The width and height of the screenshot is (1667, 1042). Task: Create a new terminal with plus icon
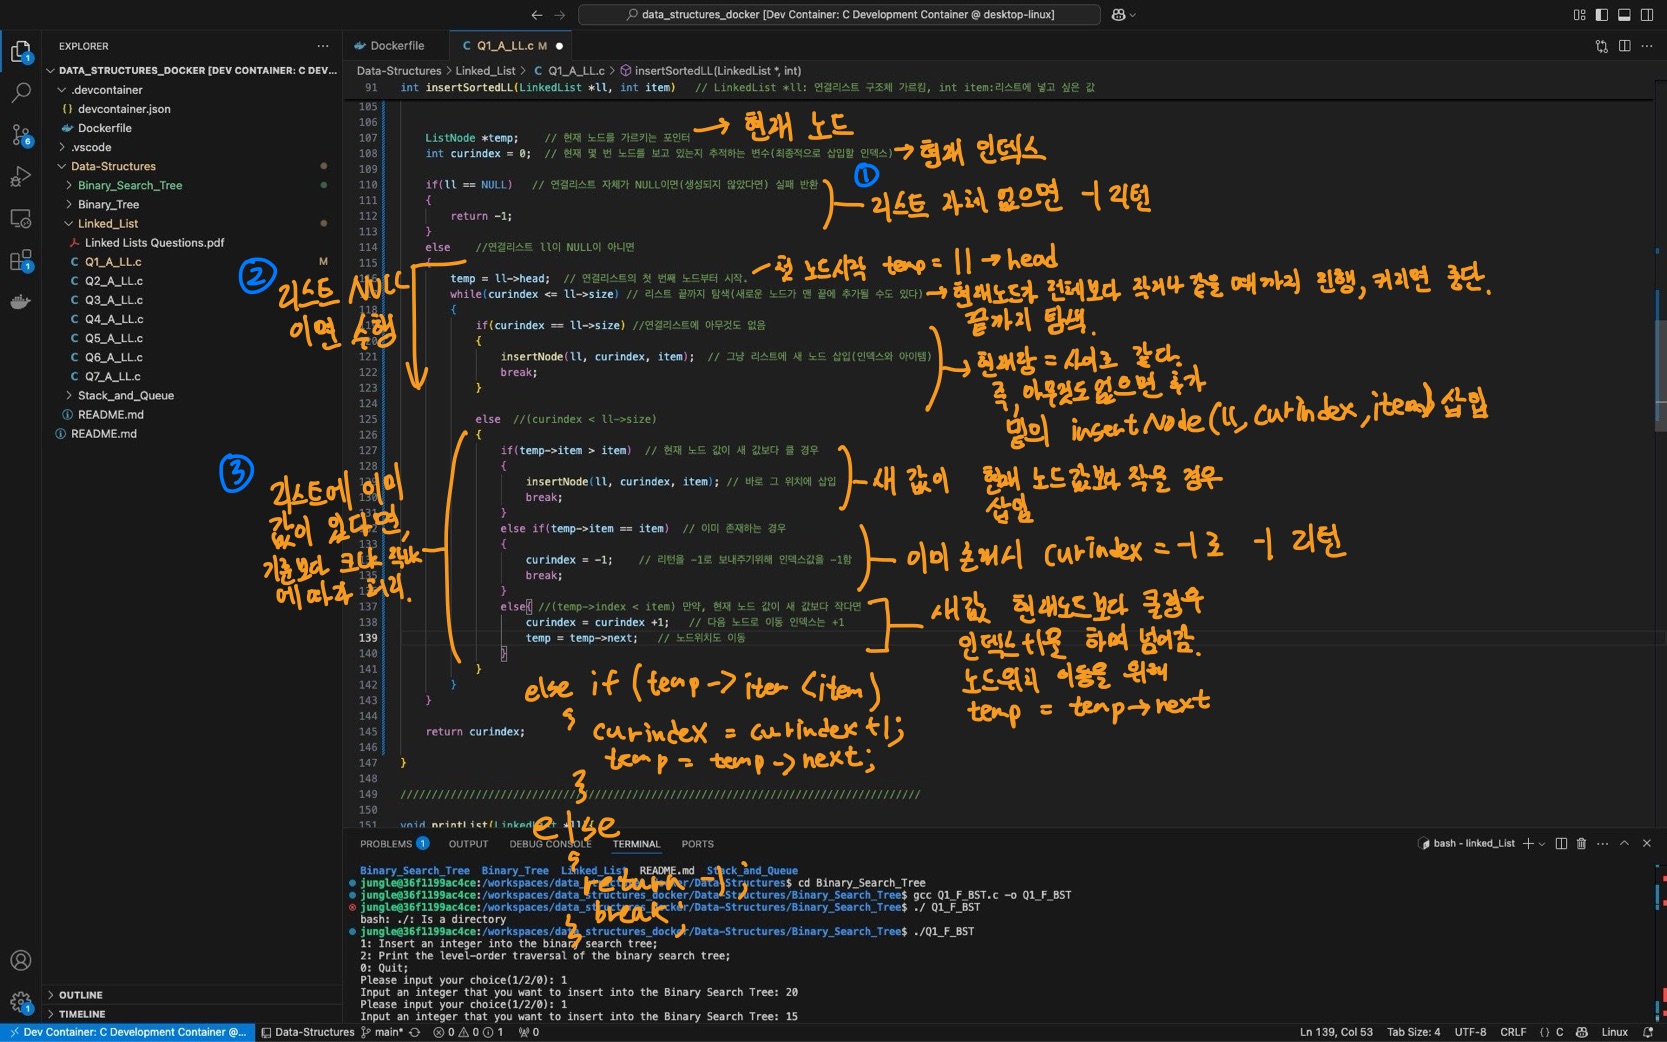pyautogui.click(x=1527, y=844)
